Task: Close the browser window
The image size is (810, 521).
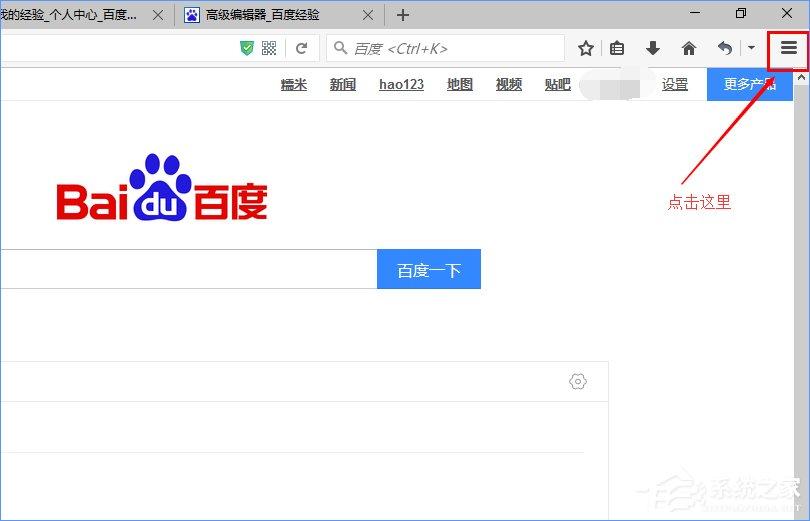Action: pos(787,13)
